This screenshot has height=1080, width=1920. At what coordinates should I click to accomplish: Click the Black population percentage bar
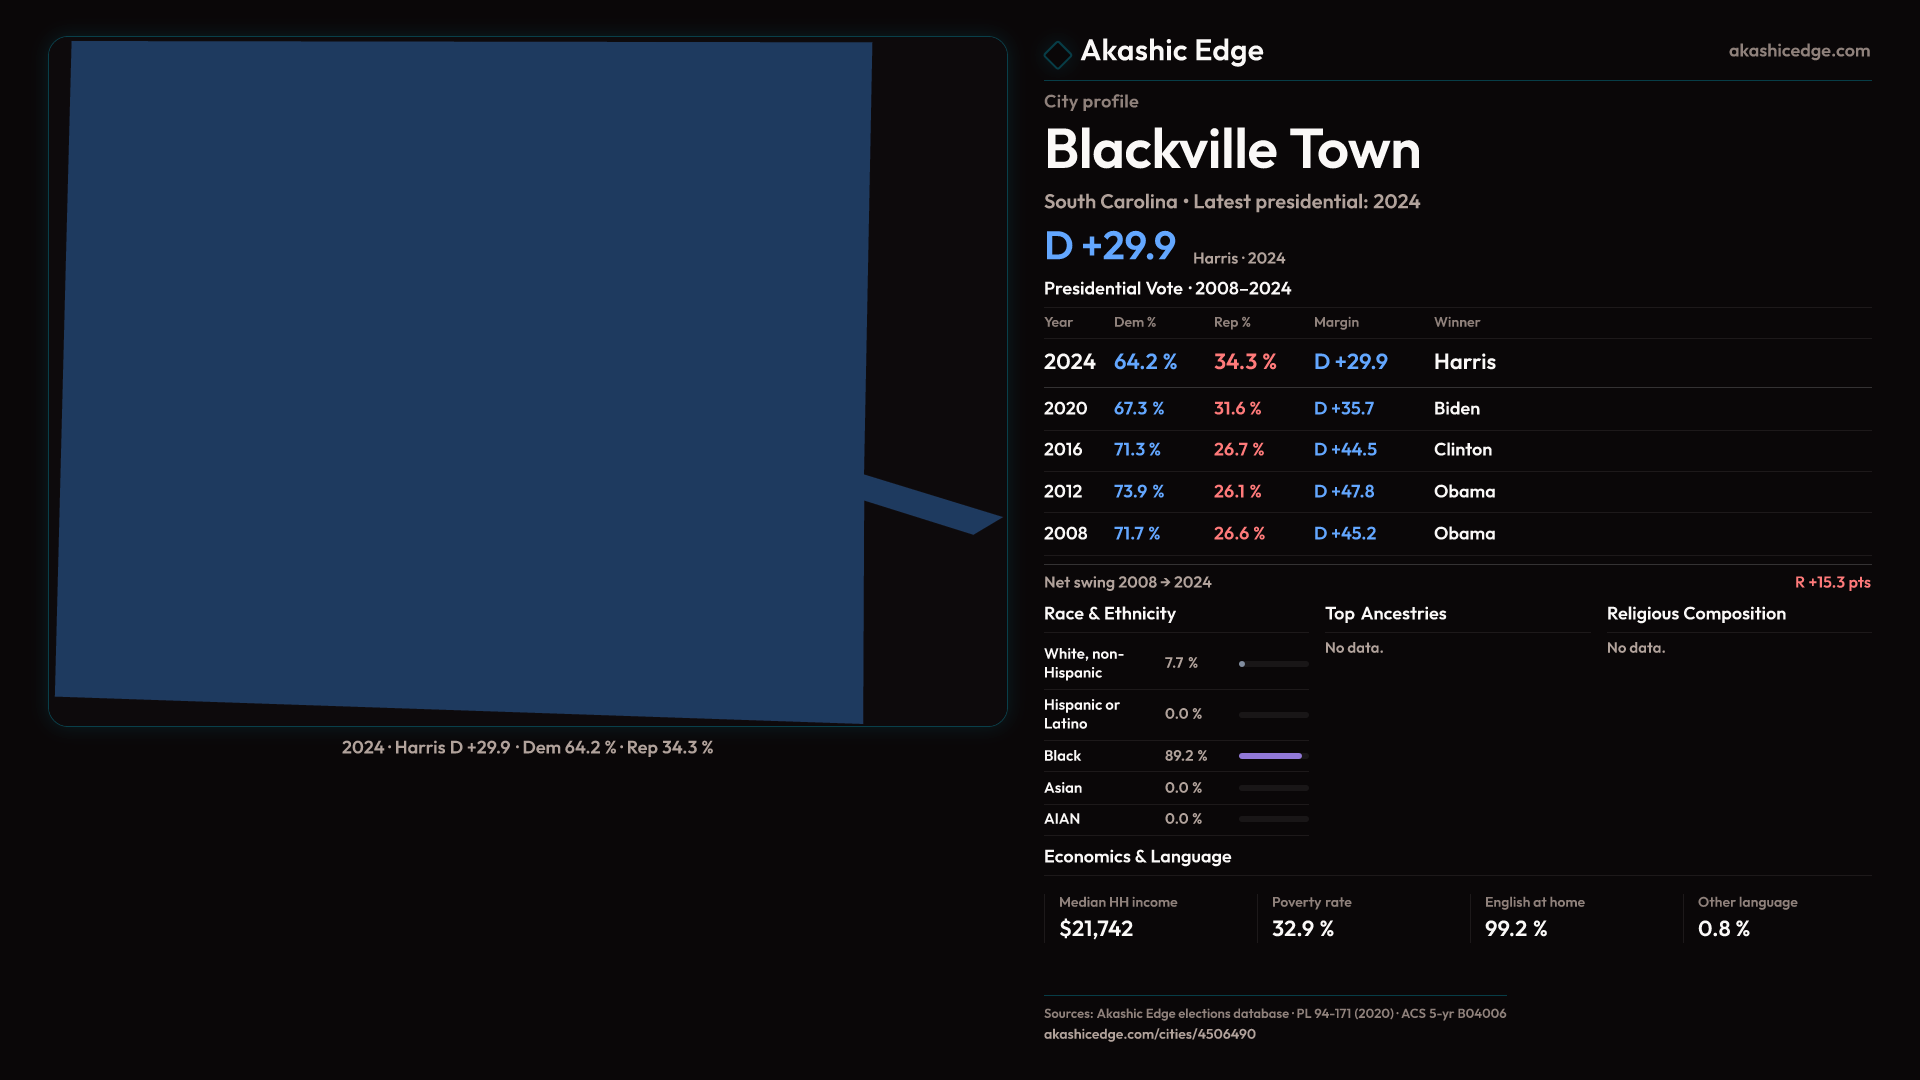1272,756
